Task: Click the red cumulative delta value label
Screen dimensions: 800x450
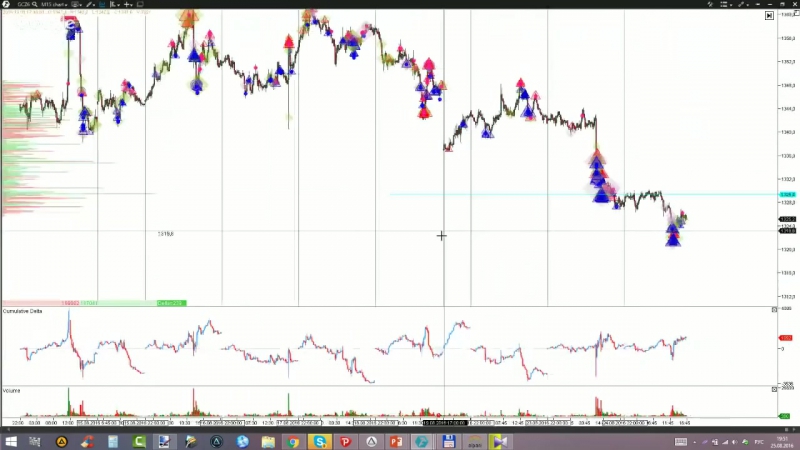Action: [x=786, y=338]
